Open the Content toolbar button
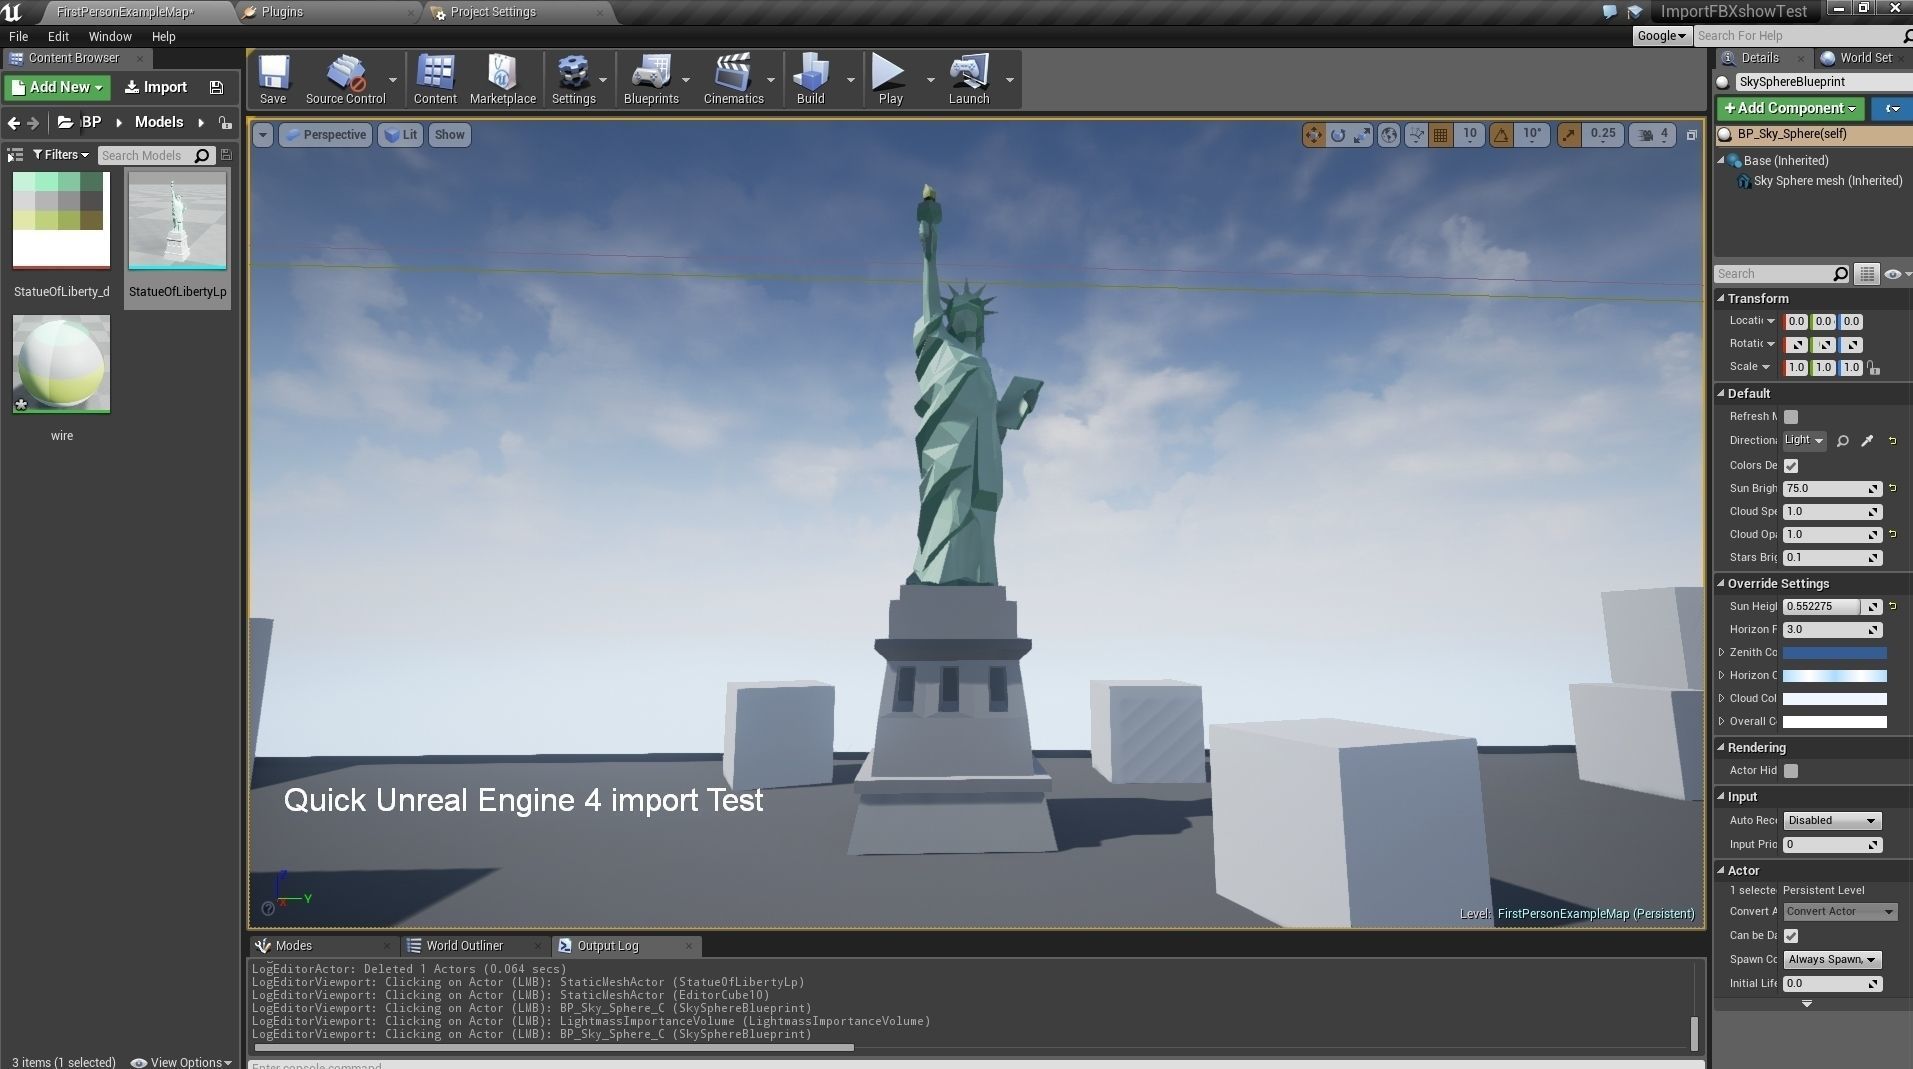The image size is (1913, 1069). tap(435, 79)
